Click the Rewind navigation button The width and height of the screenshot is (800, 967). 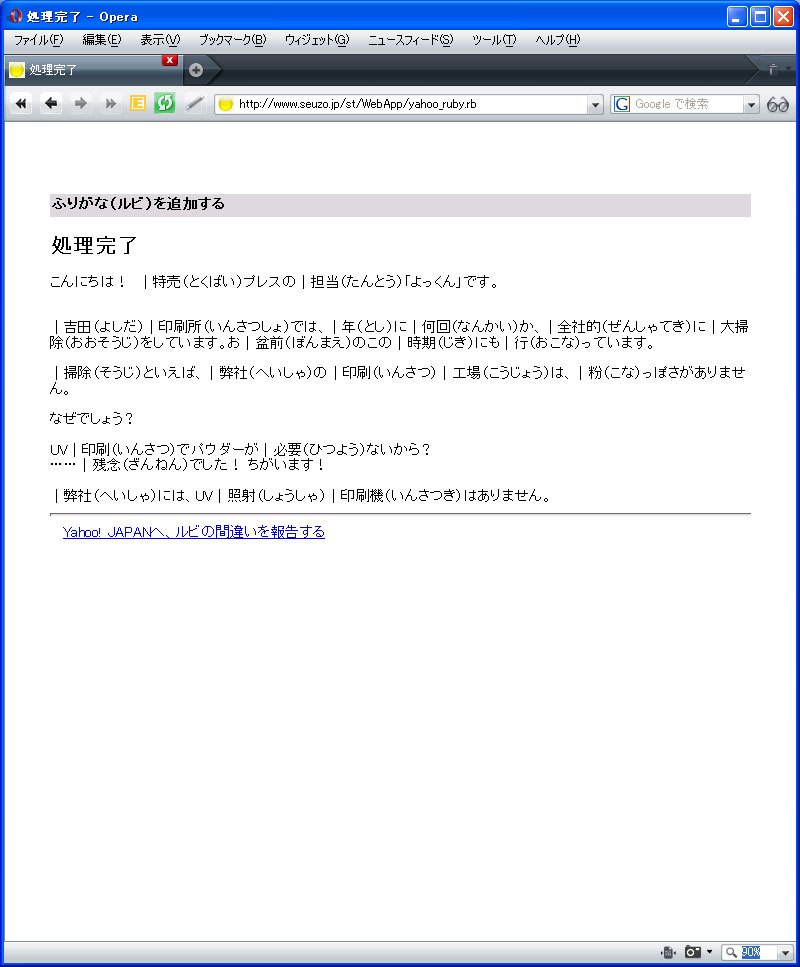(x=21, y=104)
